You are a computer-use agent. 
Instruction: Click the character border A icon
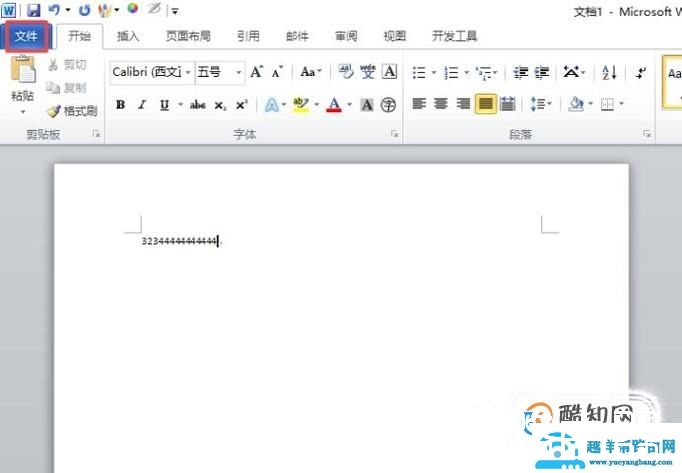(x=389, y=72)
